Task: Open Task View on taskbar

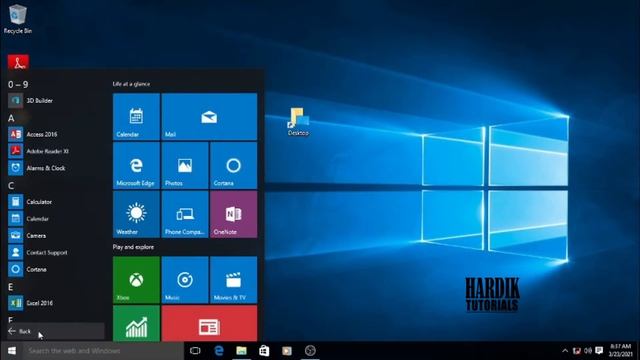Action: (196, 351)
